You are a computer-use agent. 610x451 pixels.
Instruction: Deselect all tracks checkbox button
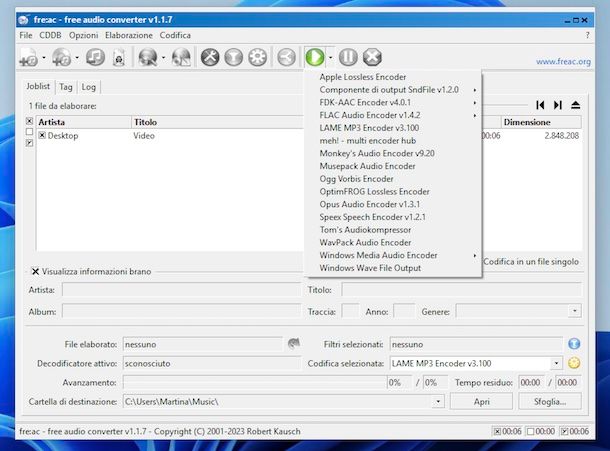click(x=29, y=132)
